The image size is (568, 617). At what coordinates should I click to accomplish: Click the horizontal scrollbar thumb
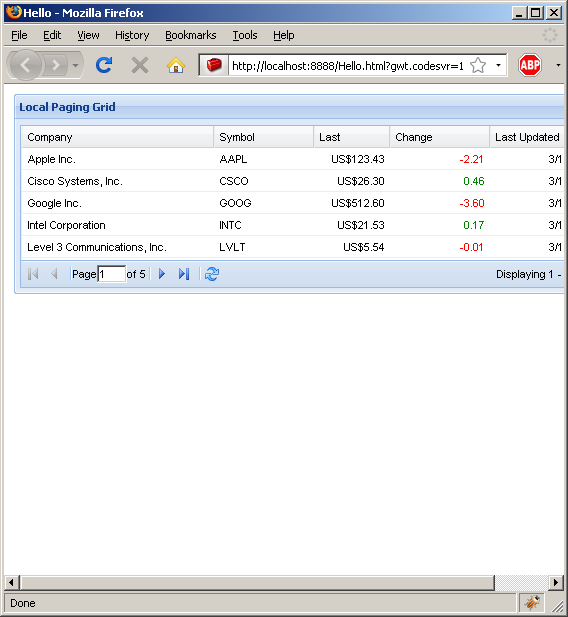[258, 582]
